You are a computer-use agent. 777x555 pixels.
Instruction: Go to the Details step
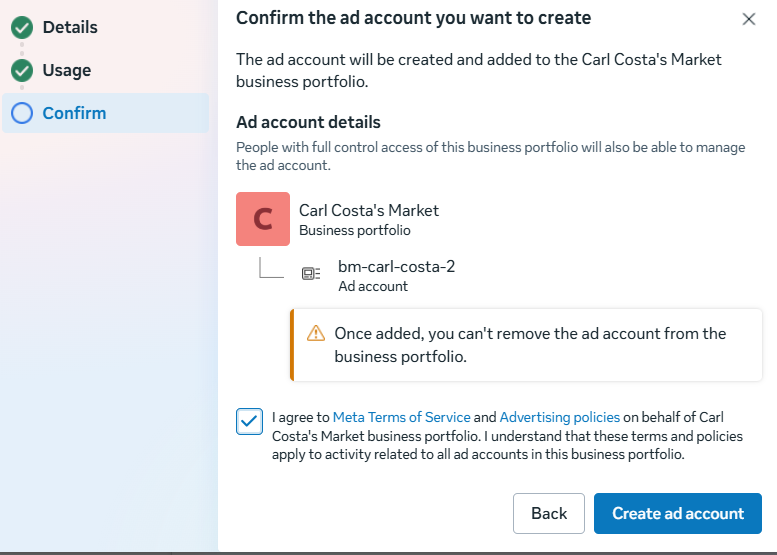(70, 27)
